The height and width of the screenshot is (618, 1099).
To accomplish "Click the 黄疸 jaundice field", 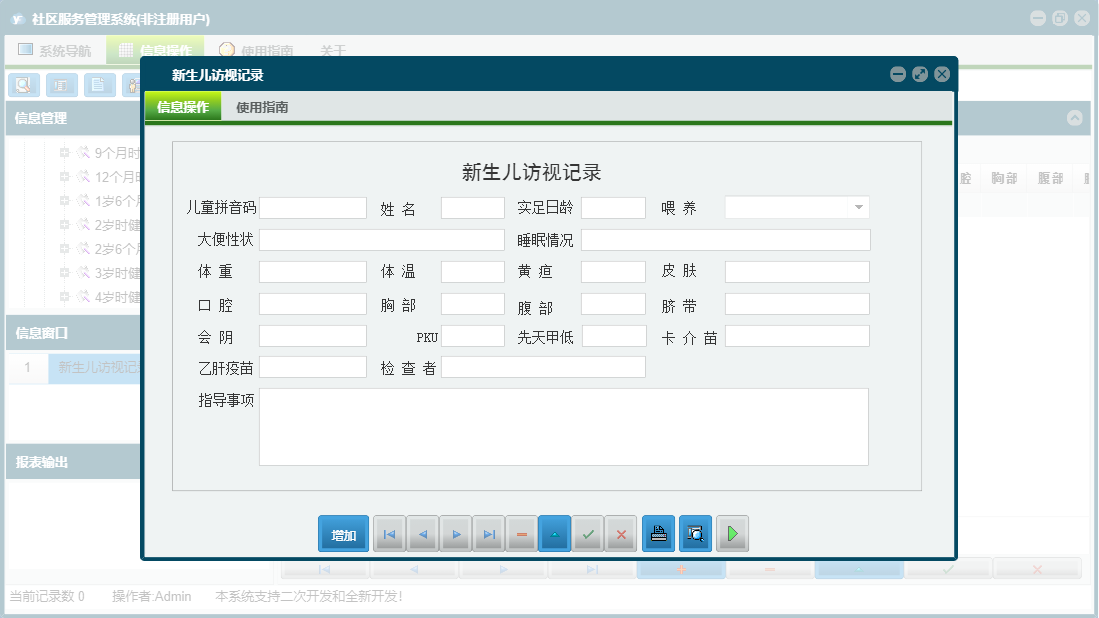I will pyautogui.click(x=613, y=272).
